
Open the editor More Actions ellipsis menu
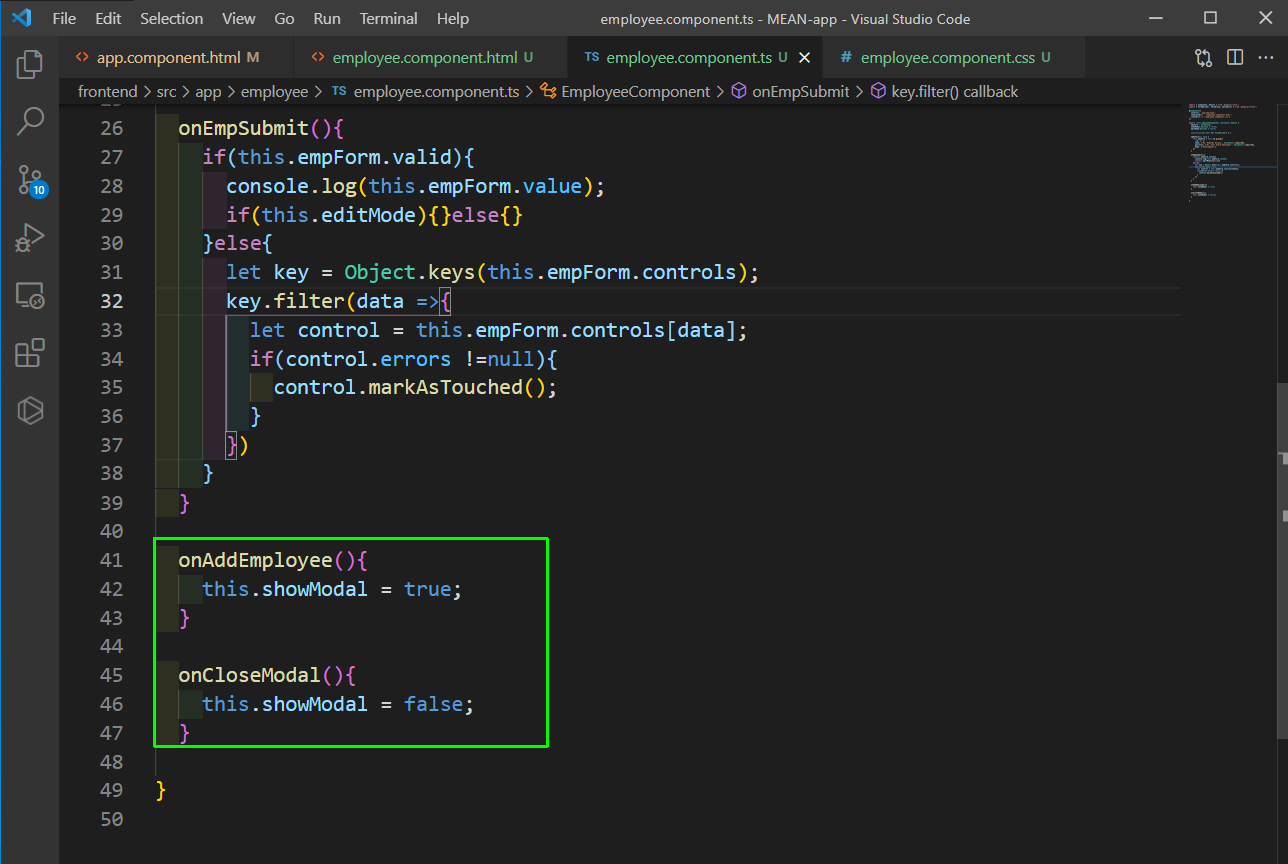point(1265,58)
